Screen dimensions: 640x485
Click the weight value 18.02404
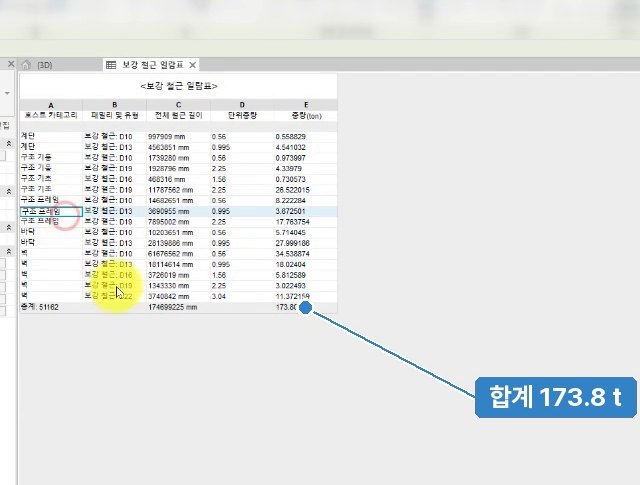(x=306, y=264)
